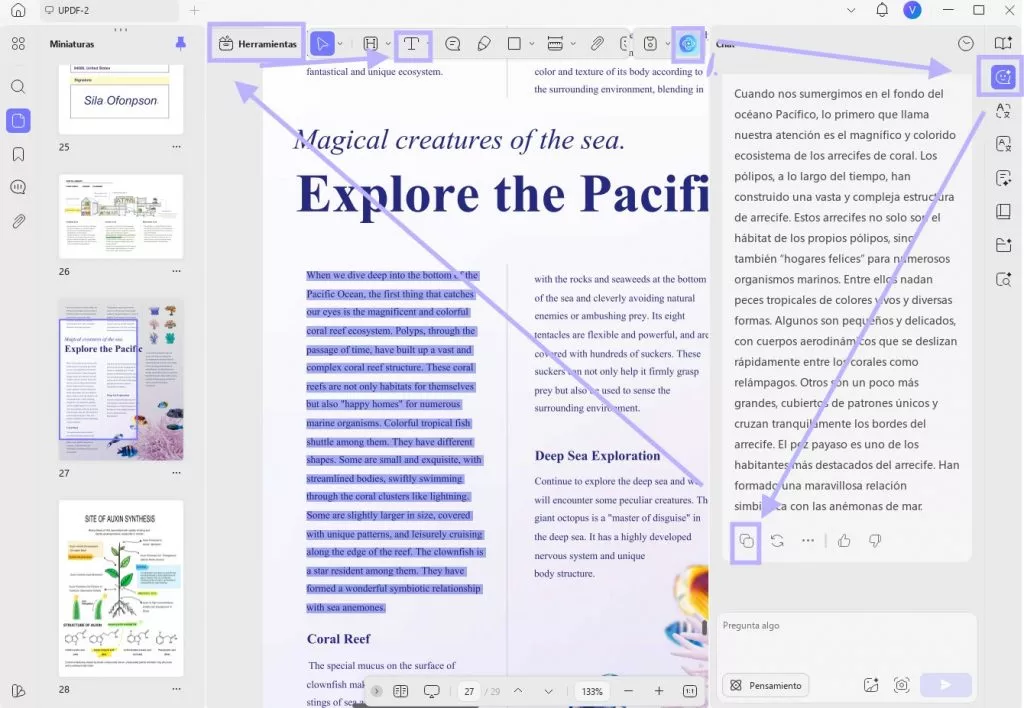Toggle the Pensamiento thinking mode
Image resolution: width=1024 pixels, height=708 pixels.
click(x=766, y=685)
